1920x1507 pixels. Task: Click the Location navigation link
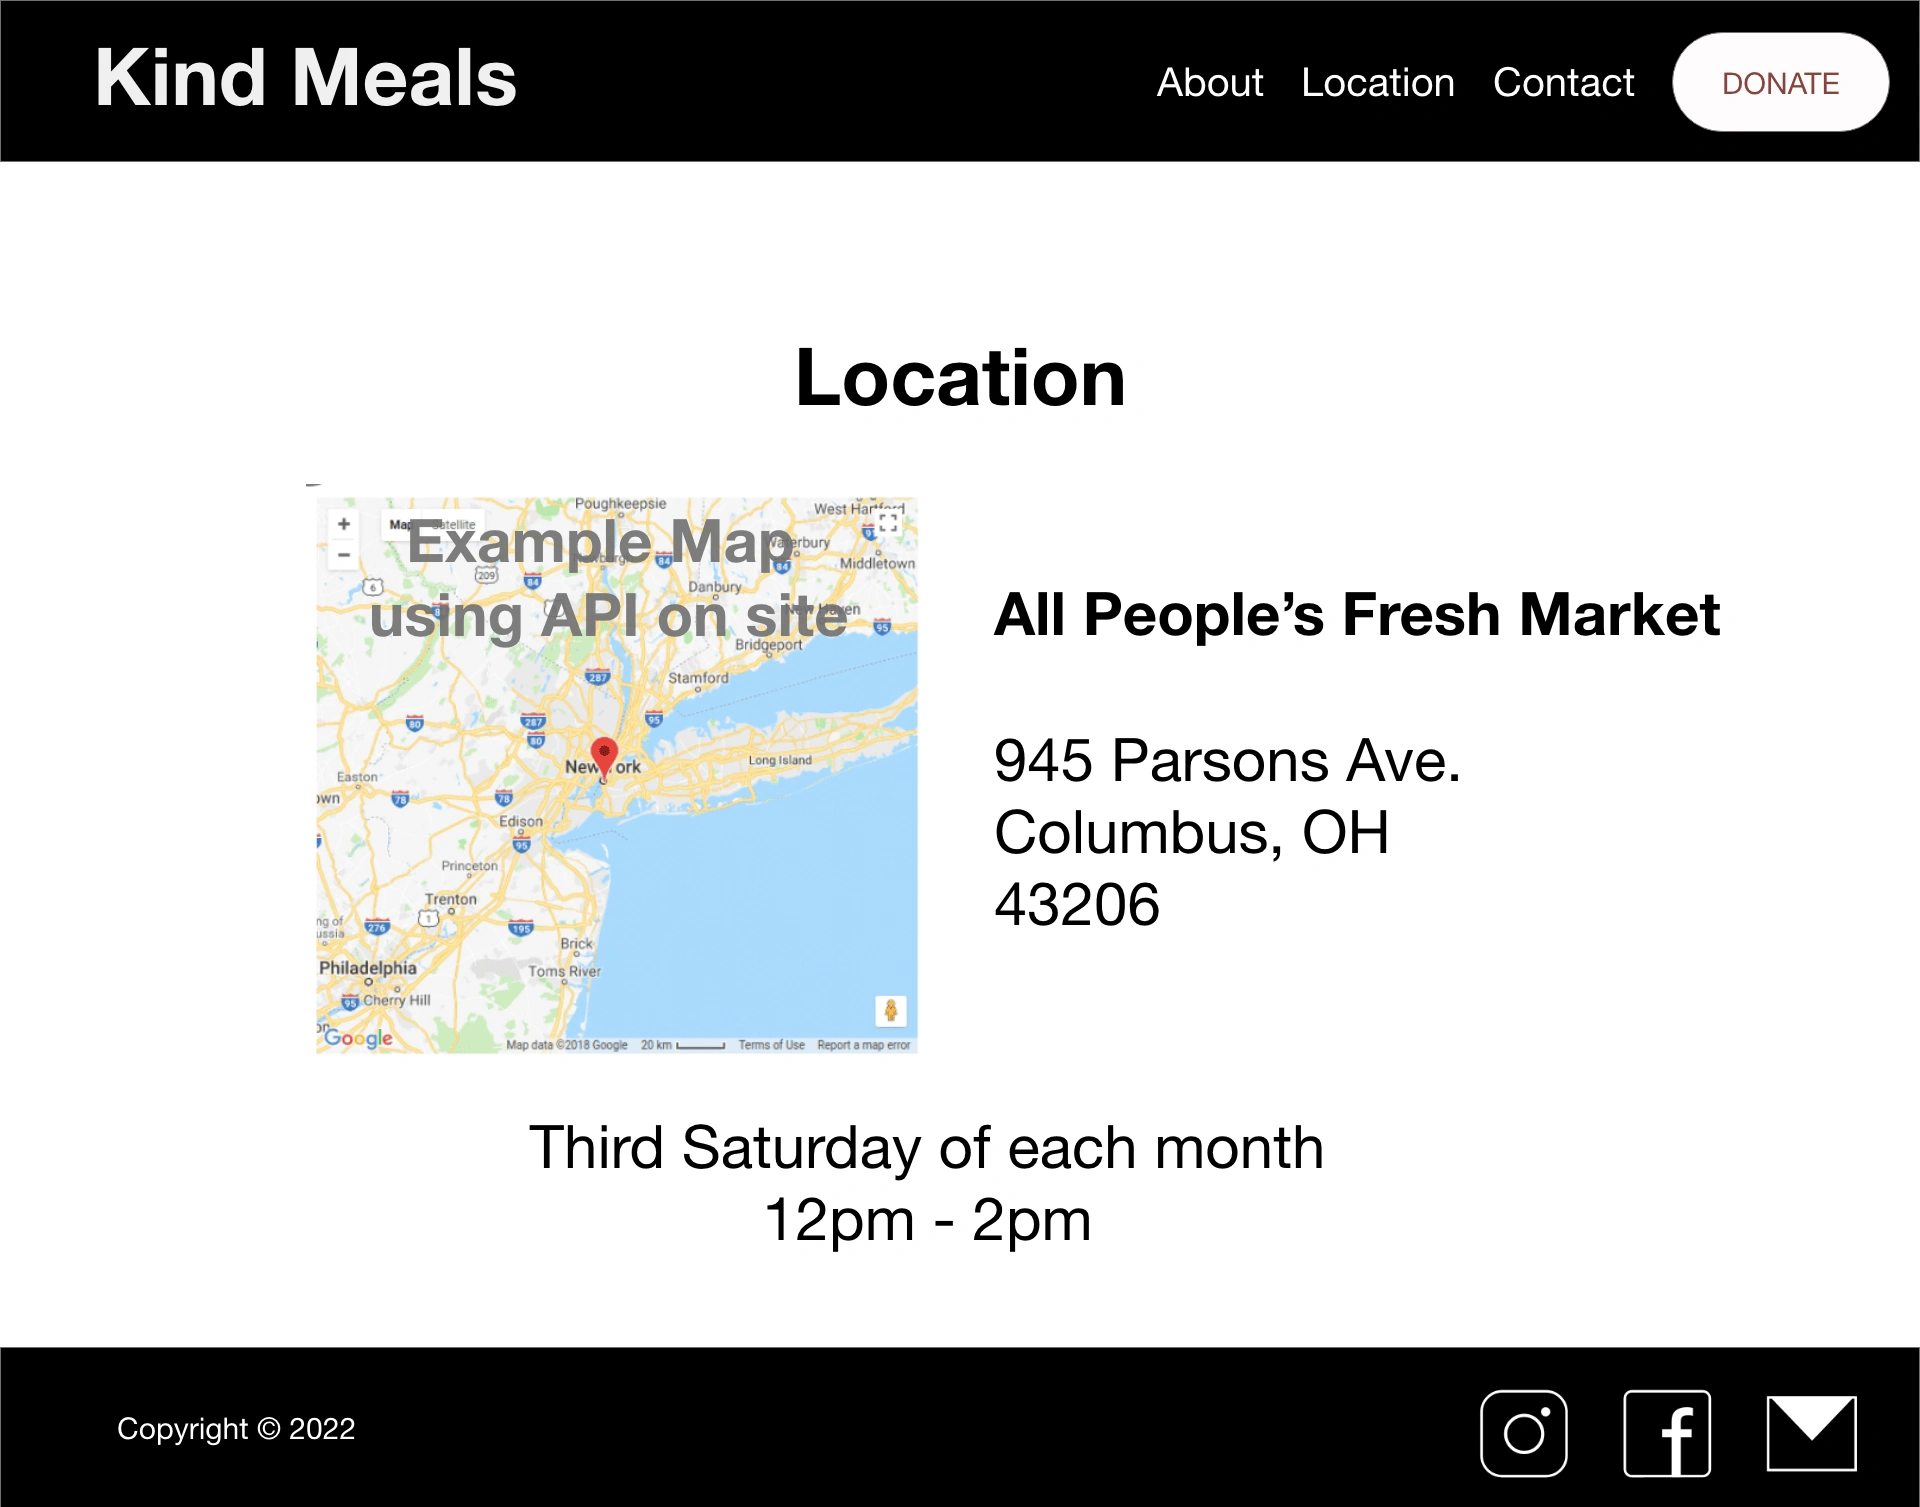(x=1378, y=81)
